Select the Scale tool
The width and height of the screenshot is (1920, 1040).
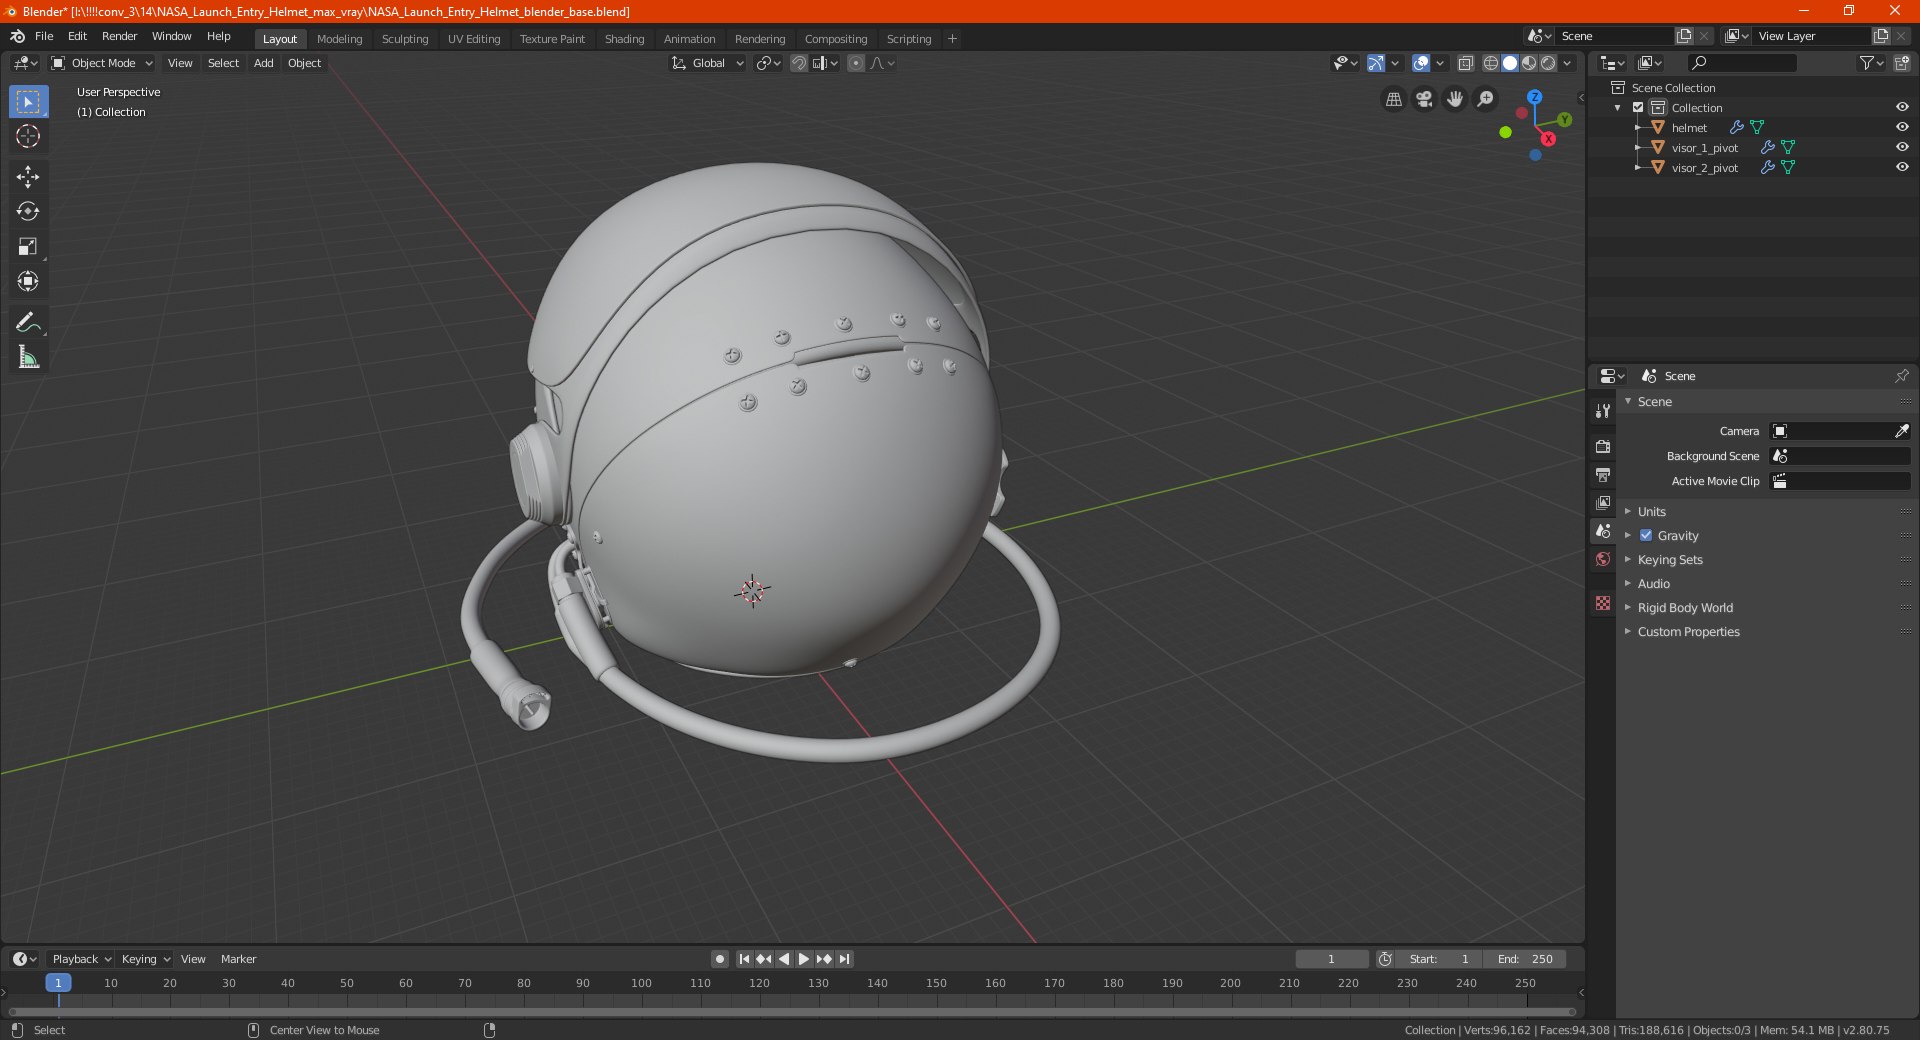click(28, 247)
